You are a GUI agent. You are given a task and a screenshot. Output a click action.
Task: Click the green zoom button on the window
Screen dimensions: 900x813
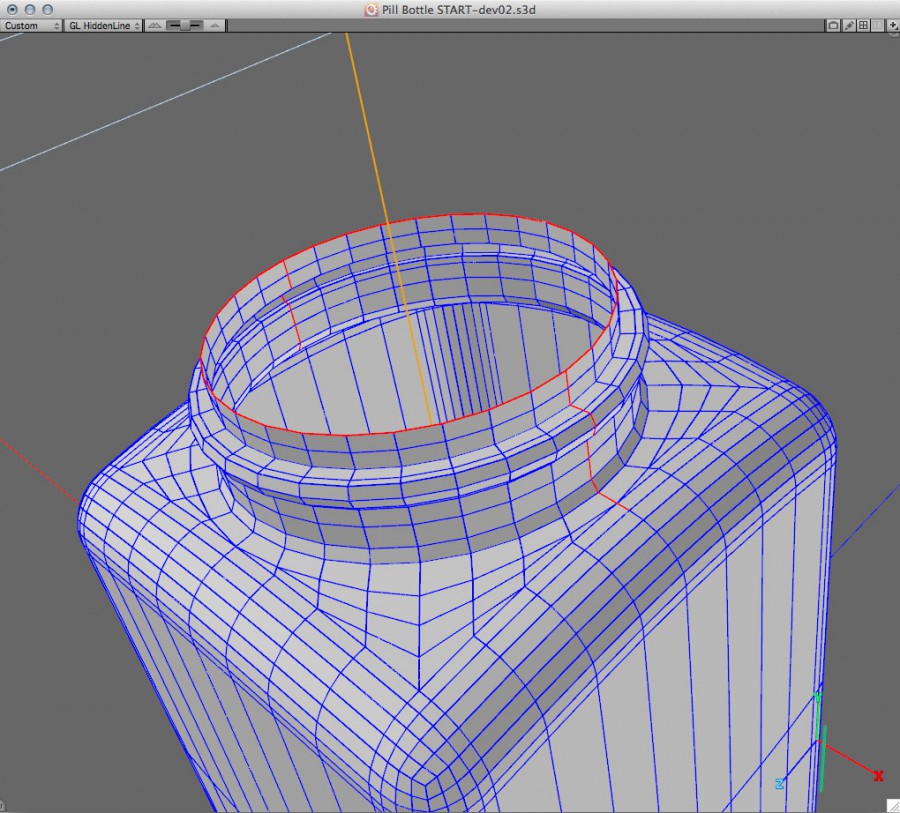45,9
